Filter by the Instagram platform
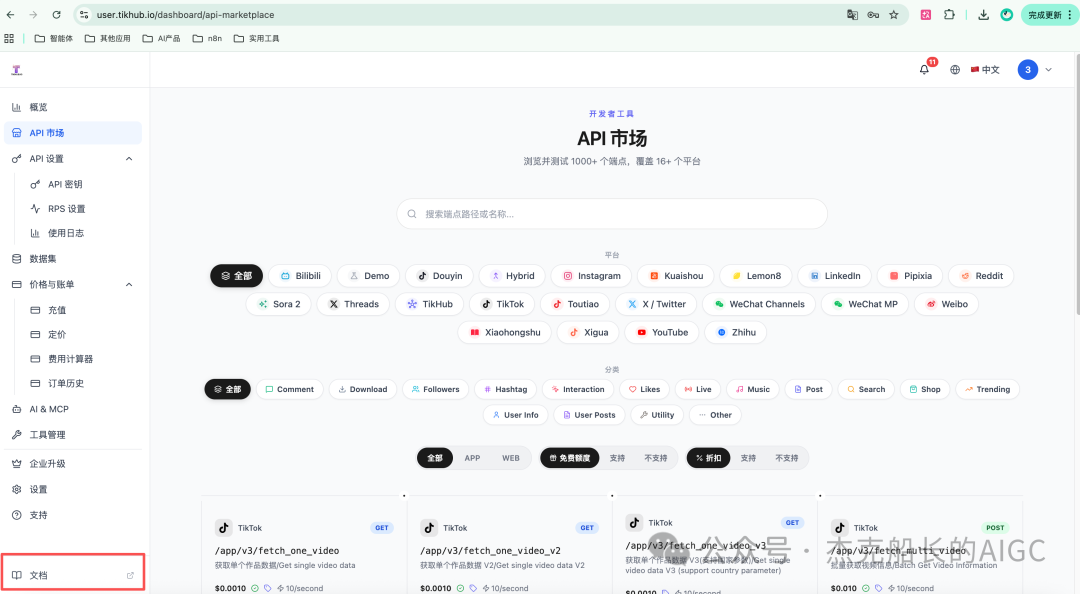 592,276
